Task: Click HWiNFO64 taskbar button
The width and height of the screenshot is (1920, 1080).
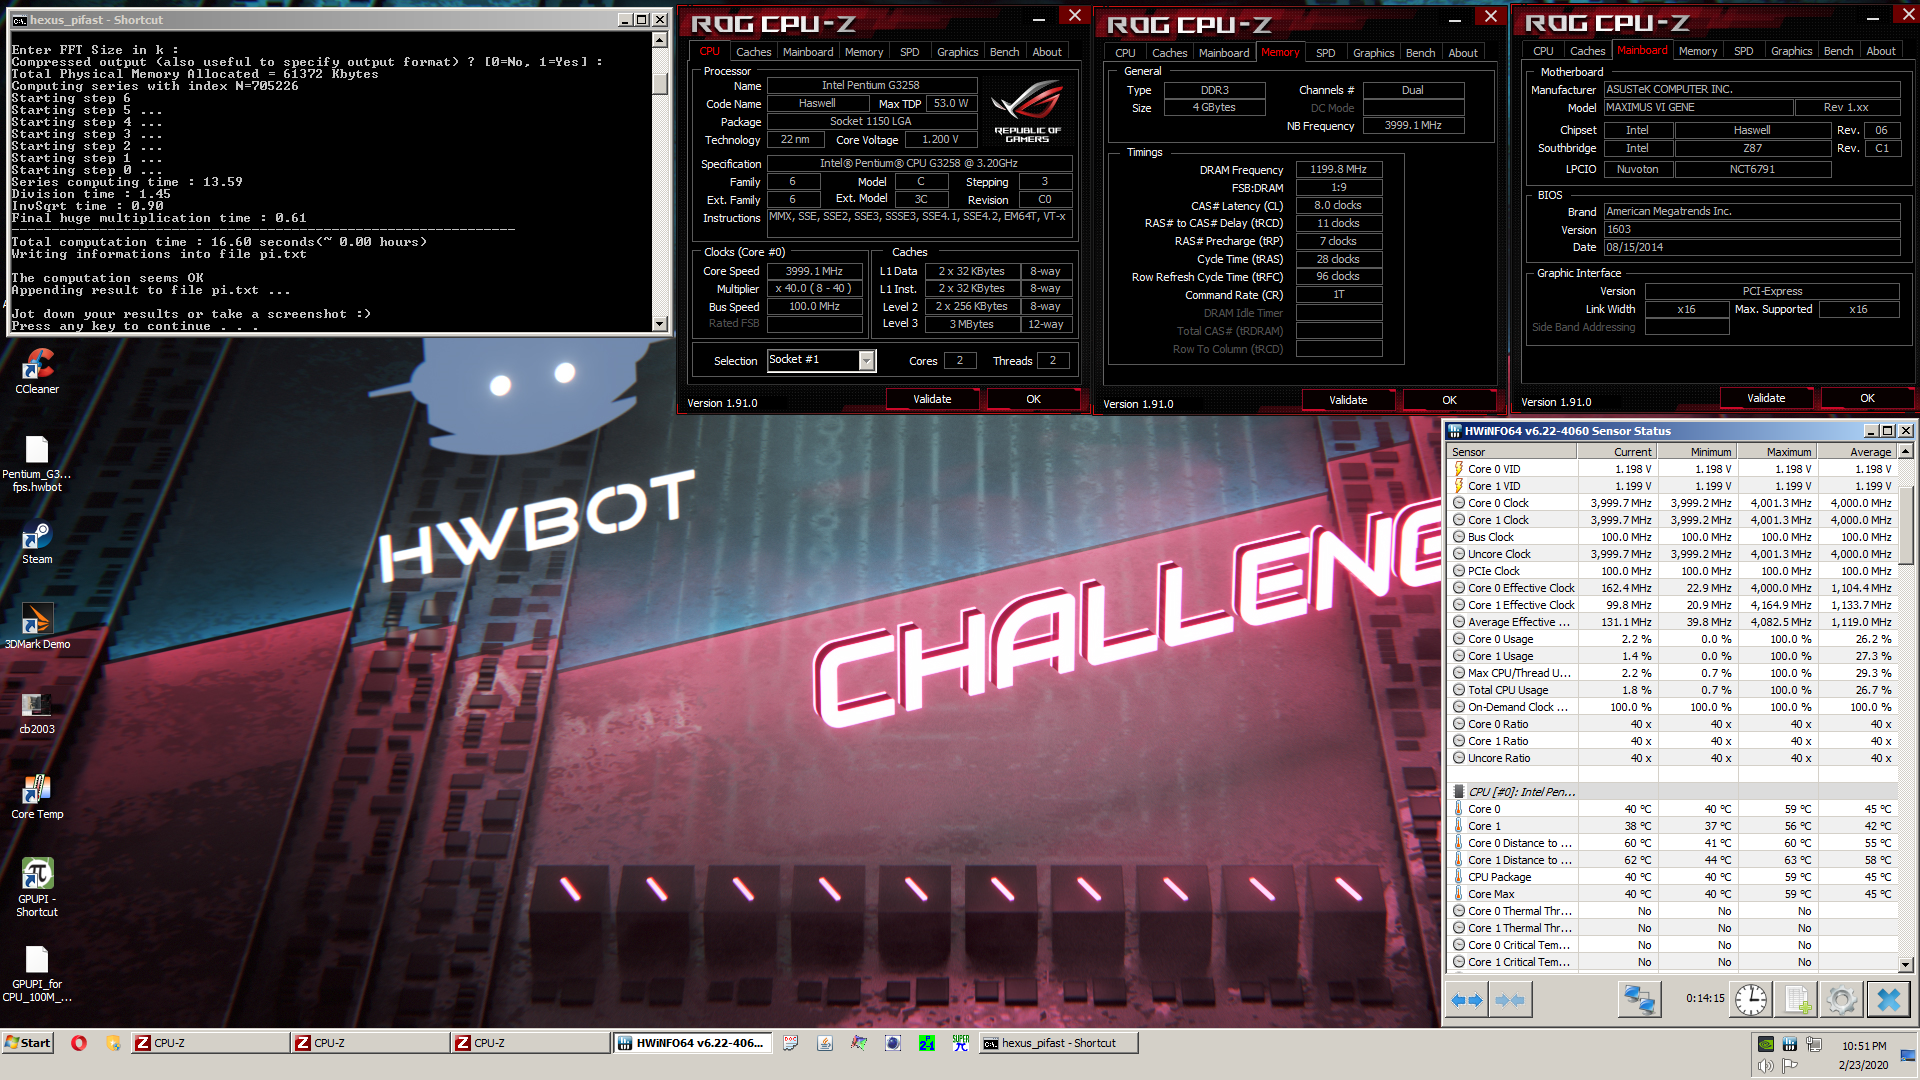Action: [692, 1043]
